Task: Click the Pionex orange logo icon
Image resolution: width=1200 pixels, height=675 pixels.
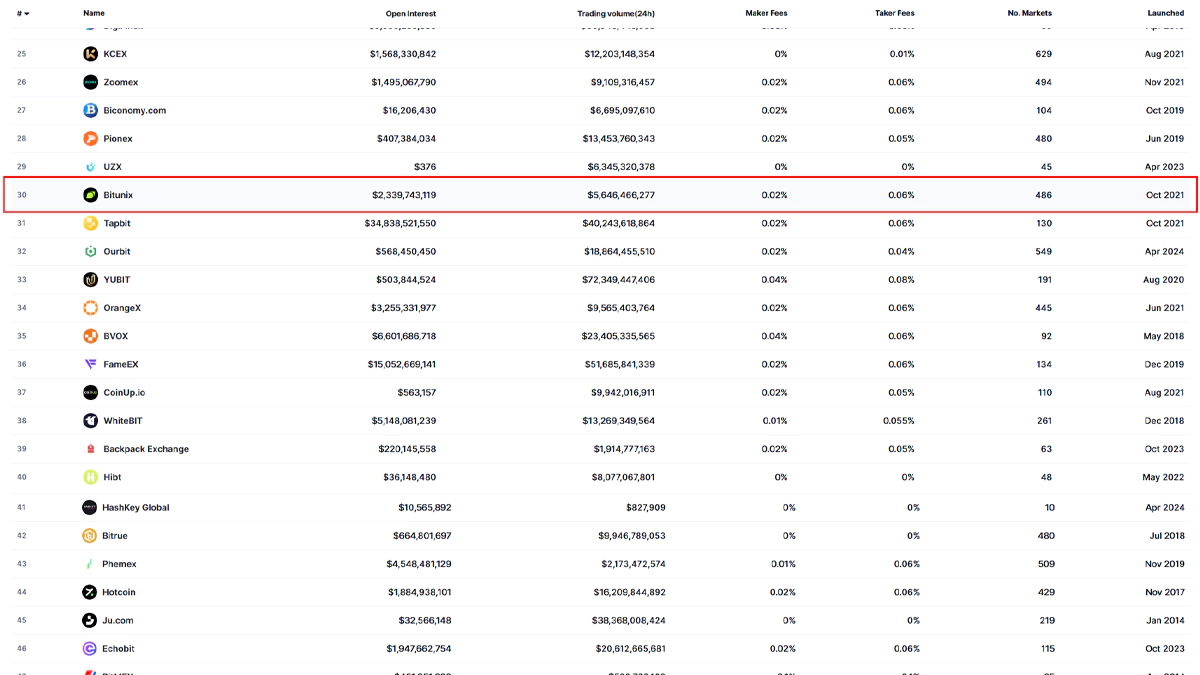Action: (x=91, y=138)
